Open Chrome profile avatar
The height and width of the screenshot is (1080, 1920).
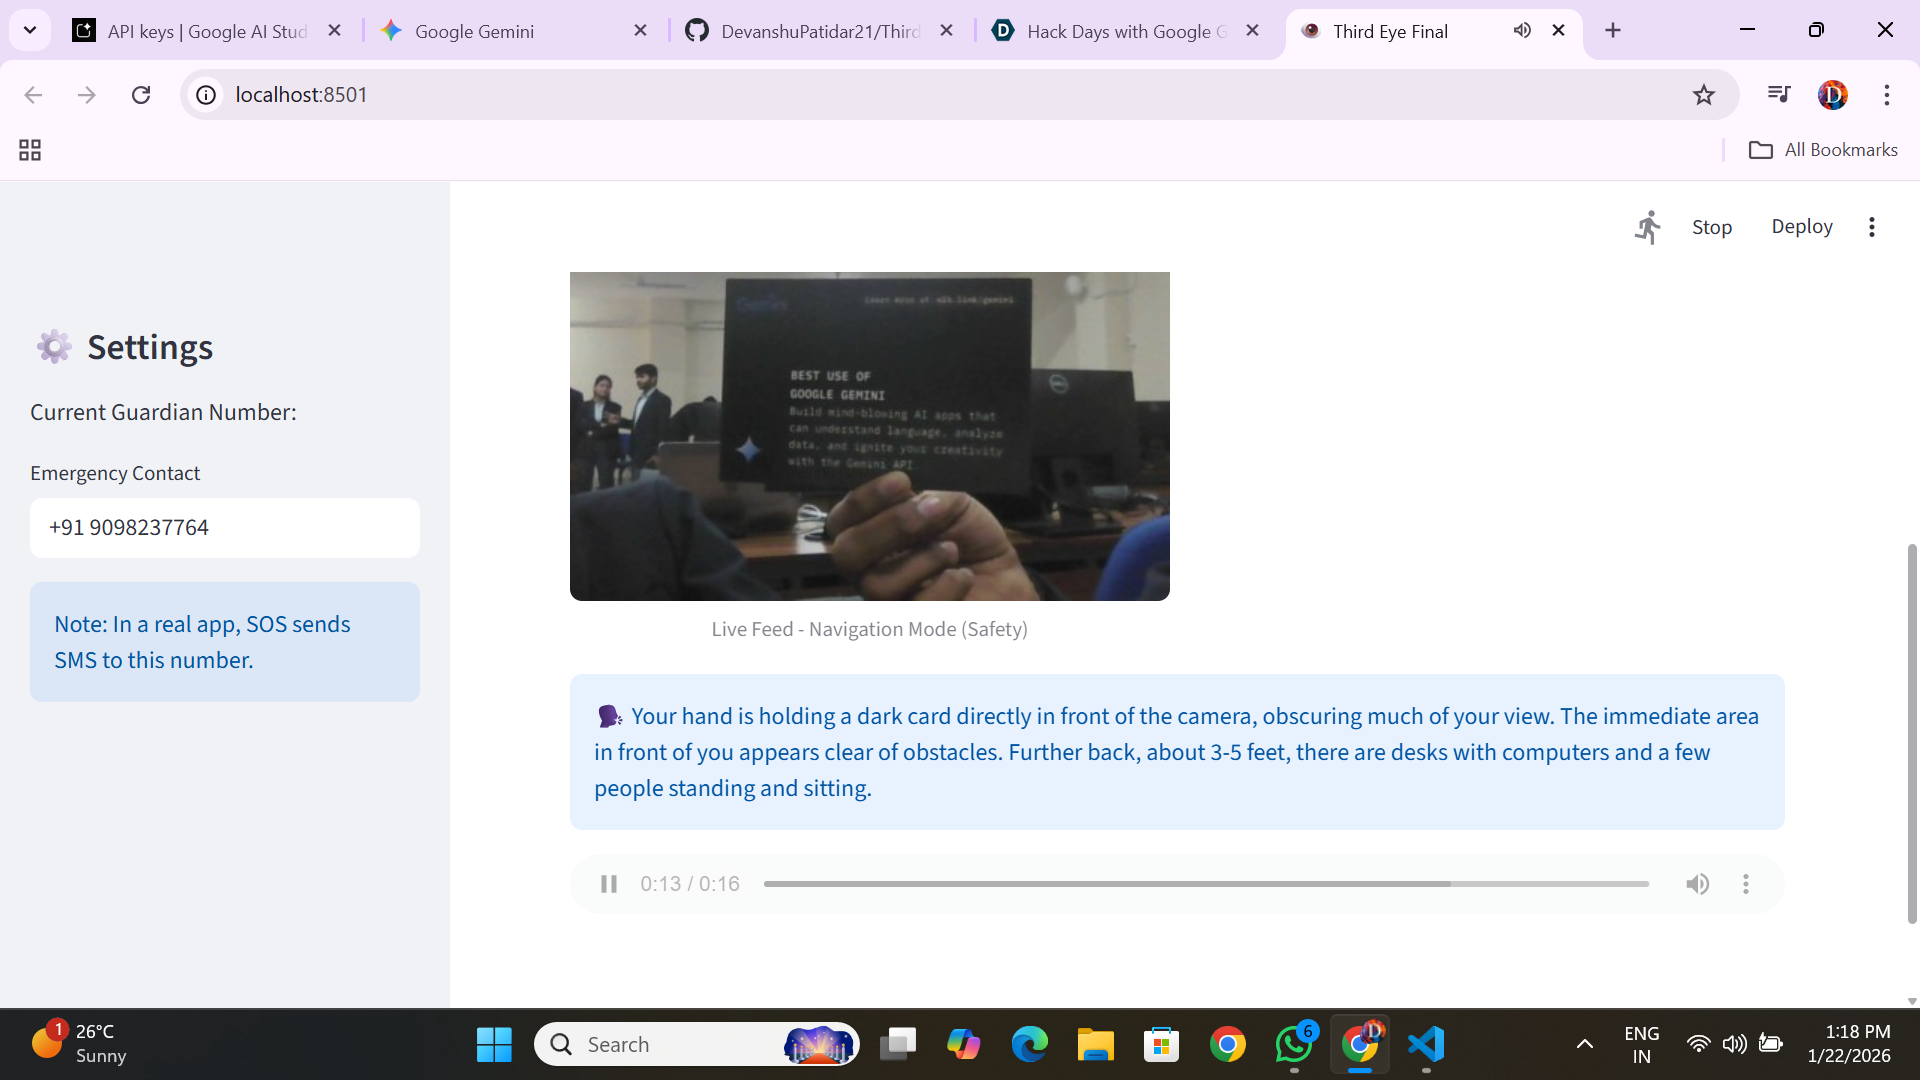pos(1832,95)
